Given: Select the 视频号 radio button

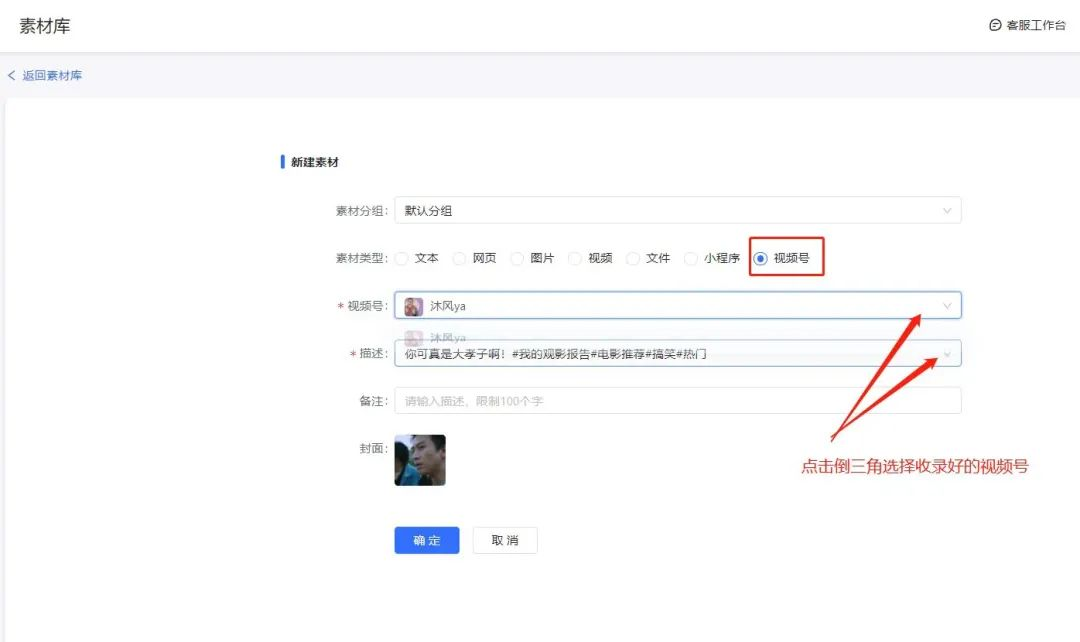Looking at the screenshot, I should point(761,258).
